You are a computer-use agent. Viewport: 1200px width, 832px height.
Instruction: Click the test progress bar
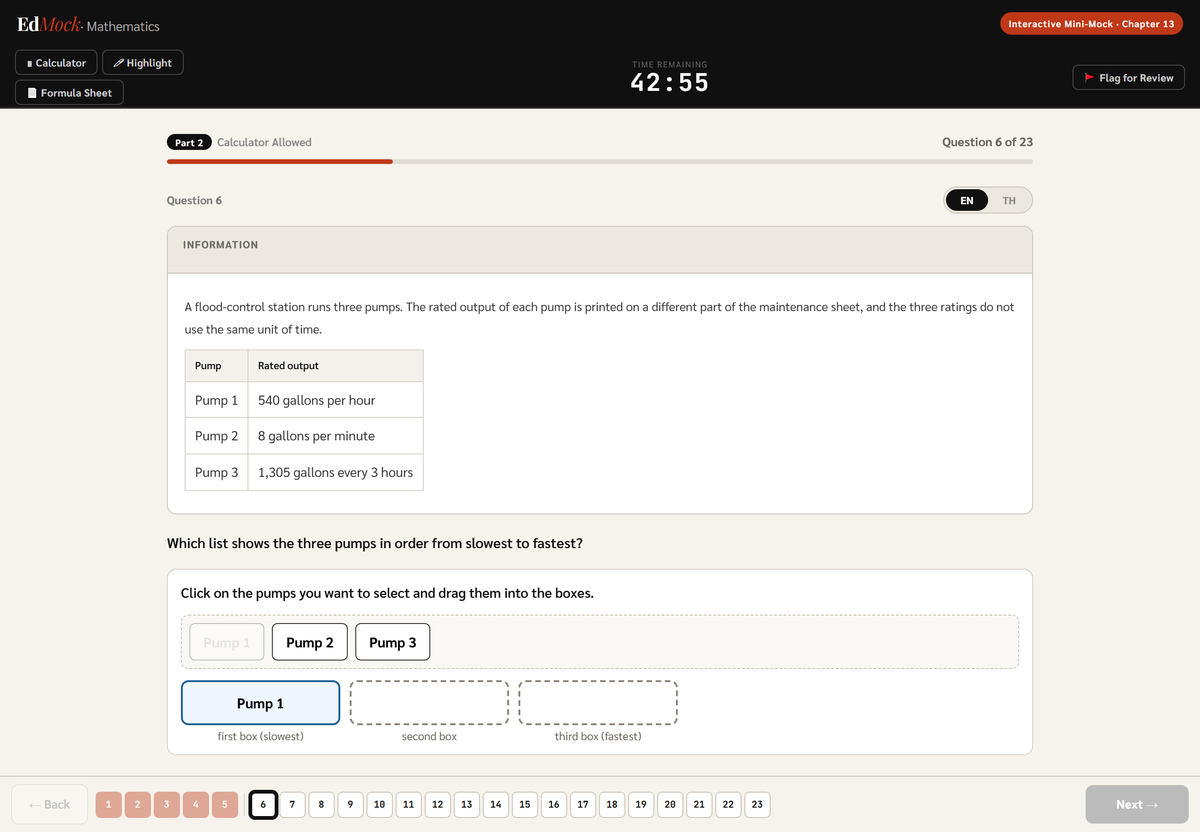600,161
